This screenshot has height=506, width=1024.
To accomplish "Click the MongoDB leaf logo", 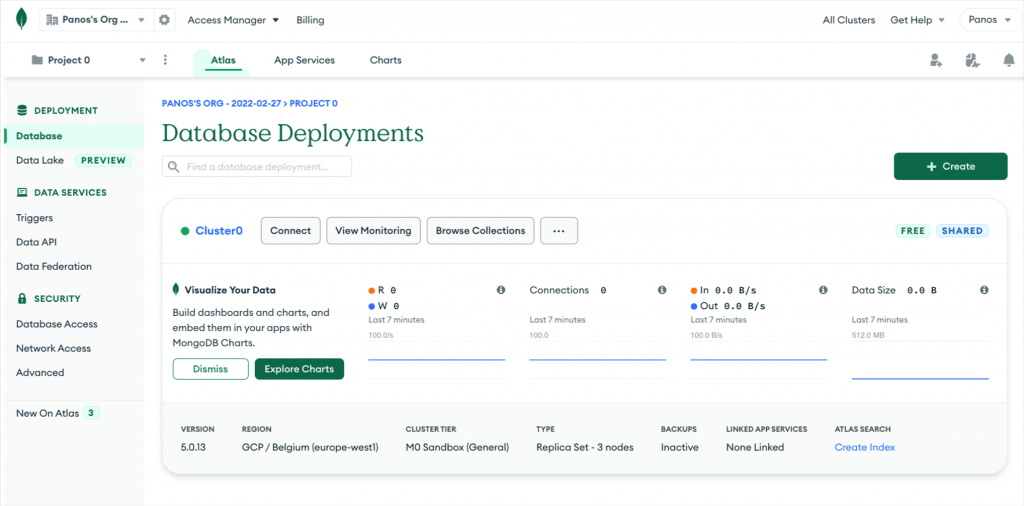I will (22, 20).
